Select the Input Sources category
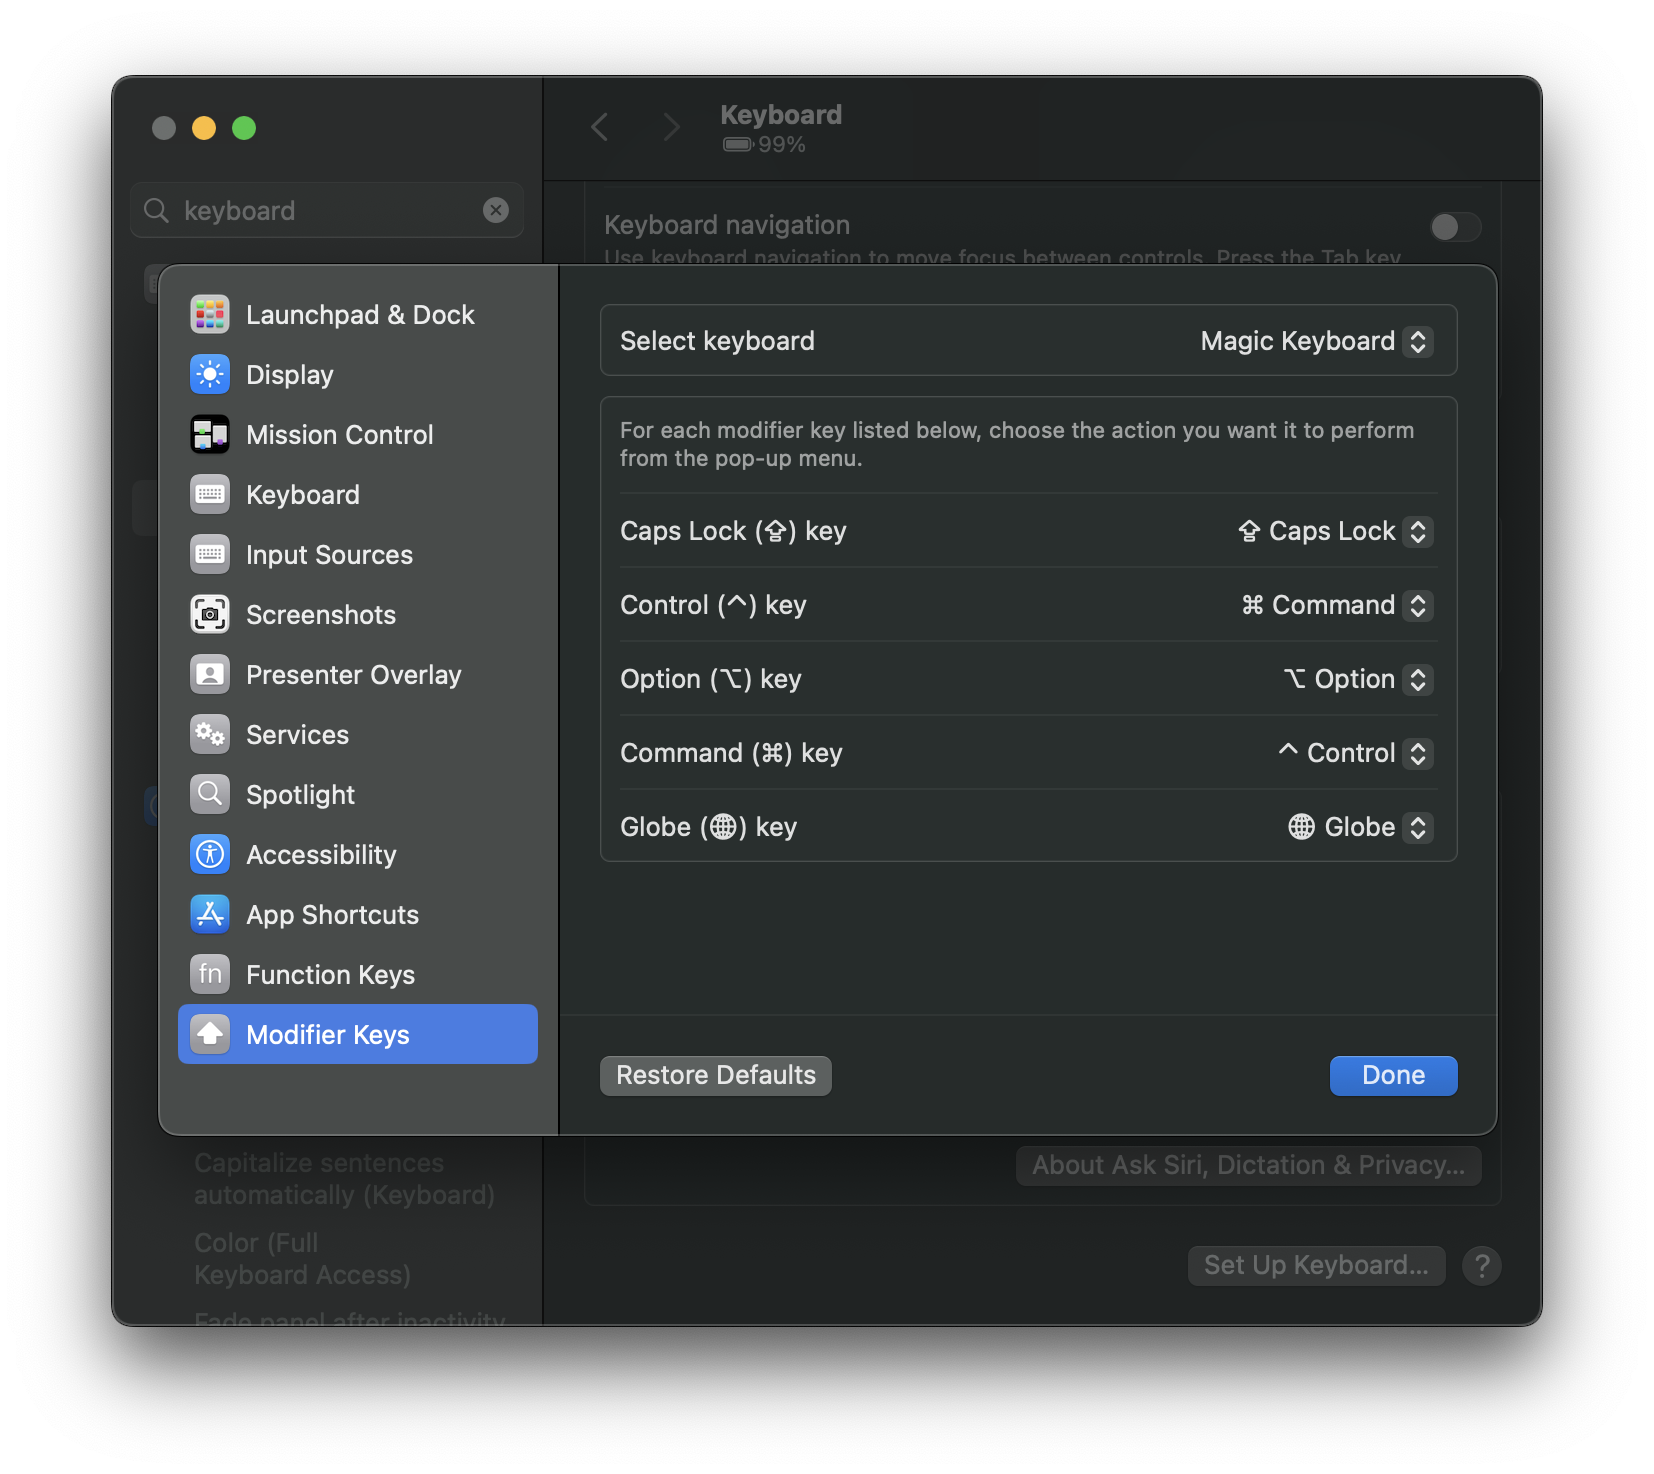1654x1474 pixels. point(358,555)
